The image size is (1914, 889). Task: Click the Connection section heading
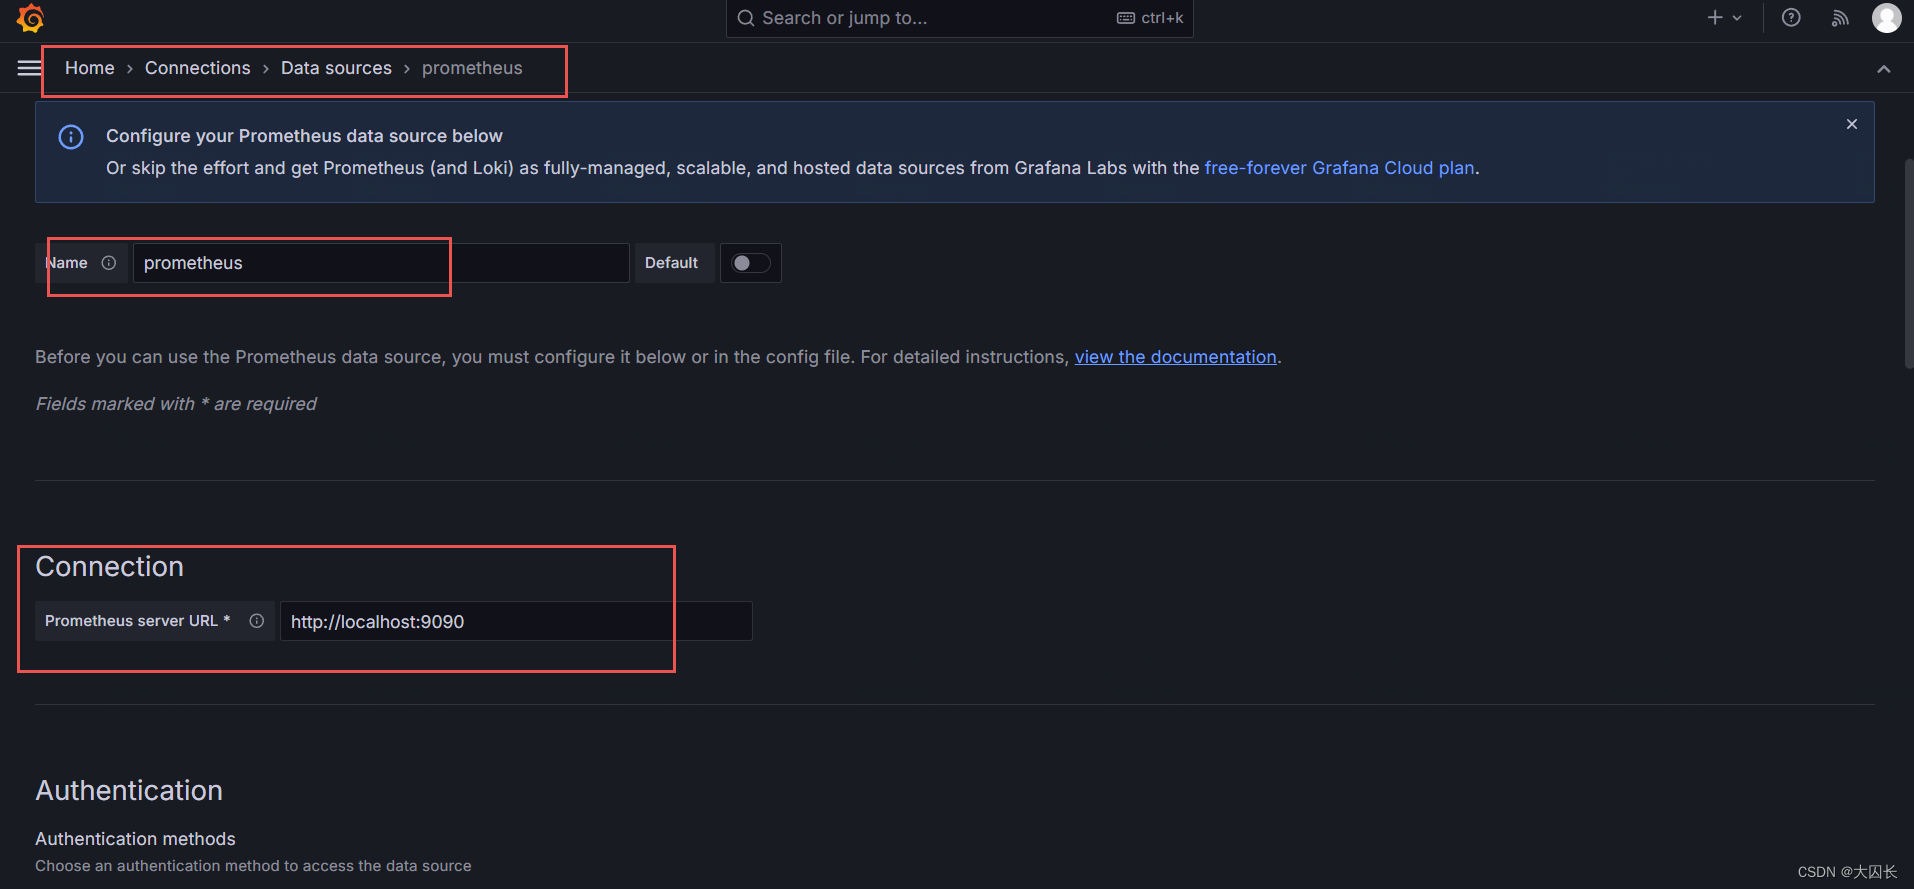pos(110,567)
